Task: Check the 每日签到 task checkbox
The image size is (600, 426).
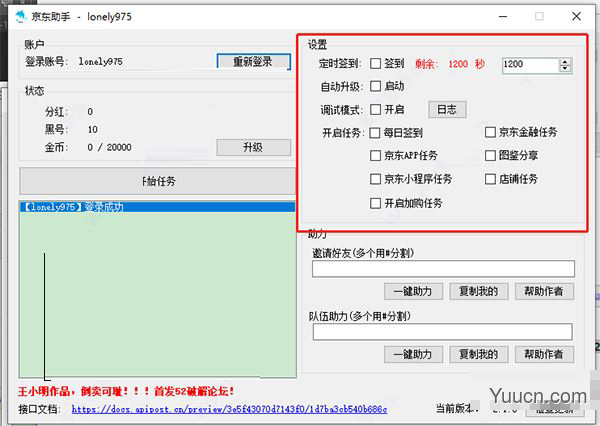Action: tap(375, 133)
